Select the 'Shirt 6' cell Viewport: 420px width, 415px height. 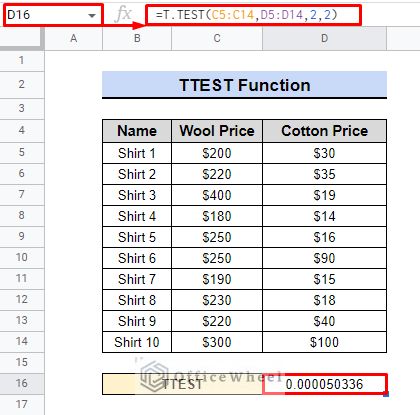137,258
